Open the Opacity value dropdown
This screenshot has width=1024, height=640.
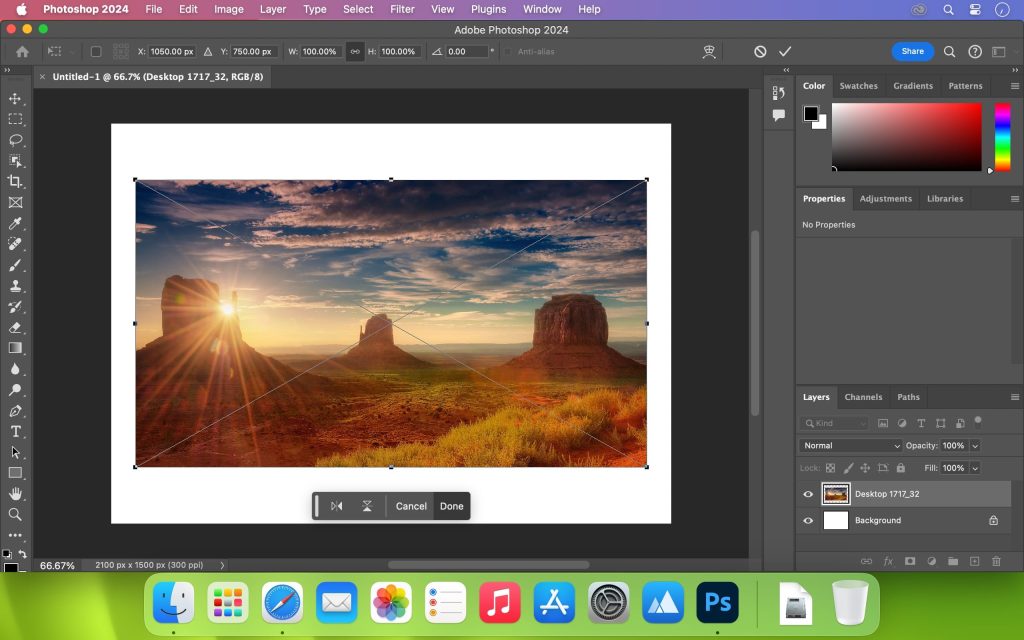975,445
